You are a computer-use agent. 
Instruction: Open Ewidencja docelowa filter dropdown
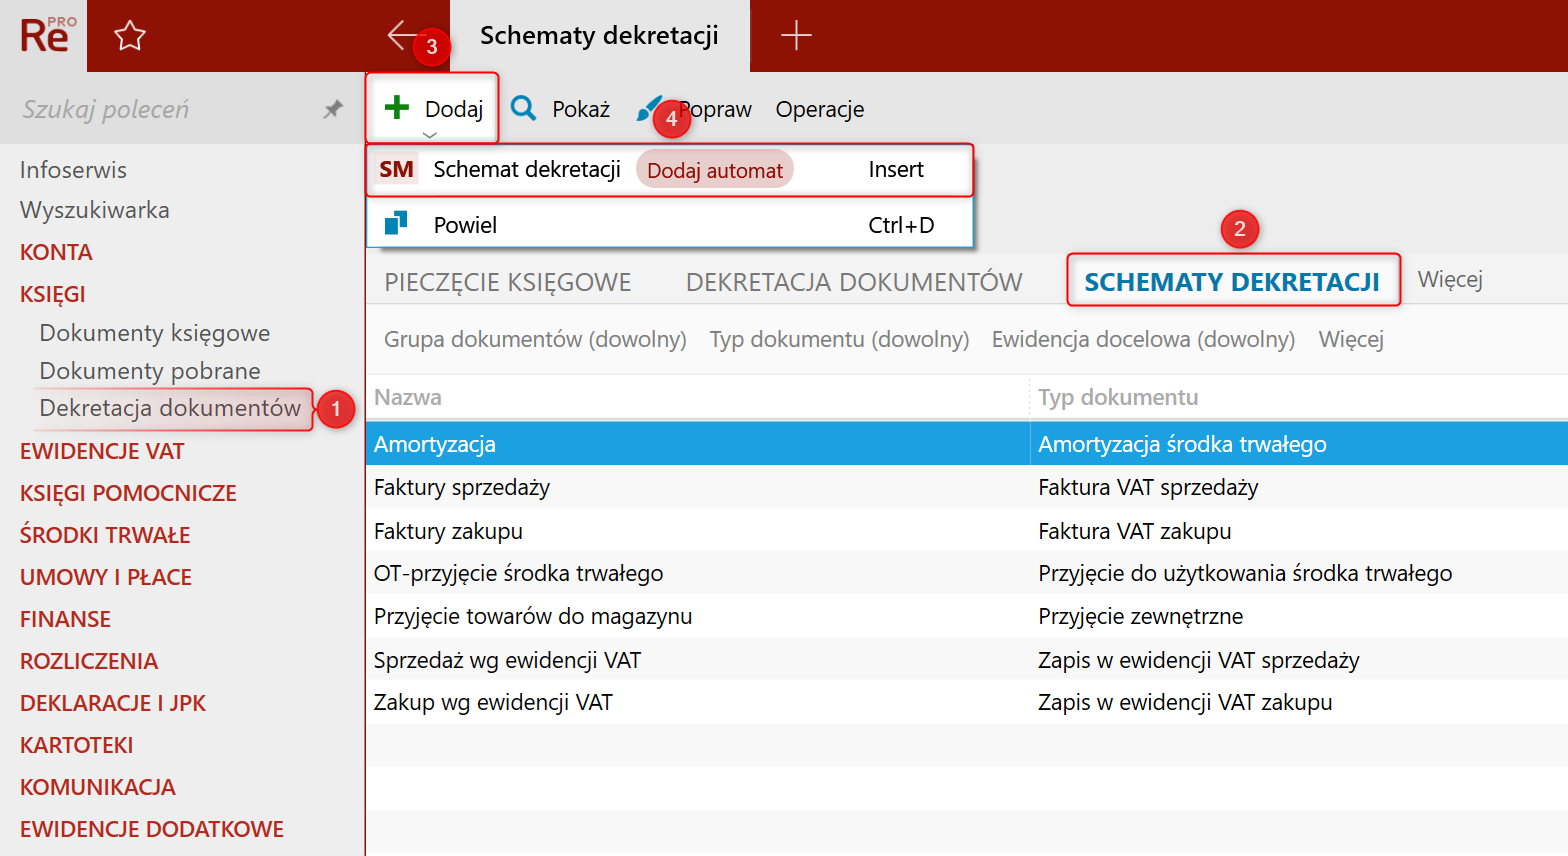tap(1143, 340)
